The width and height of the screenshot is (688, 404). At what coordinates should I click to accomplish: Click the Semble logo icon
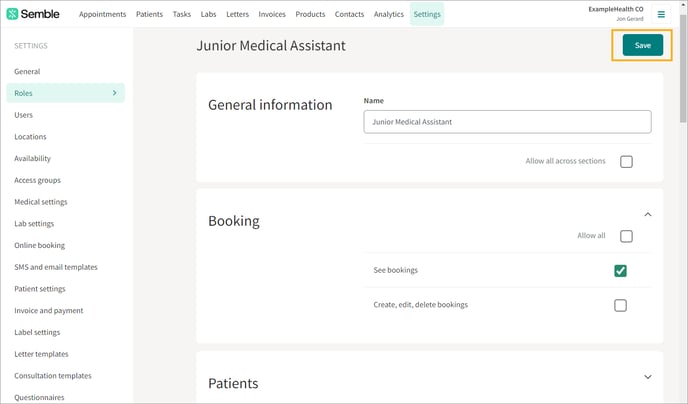(x=12, y=14)
